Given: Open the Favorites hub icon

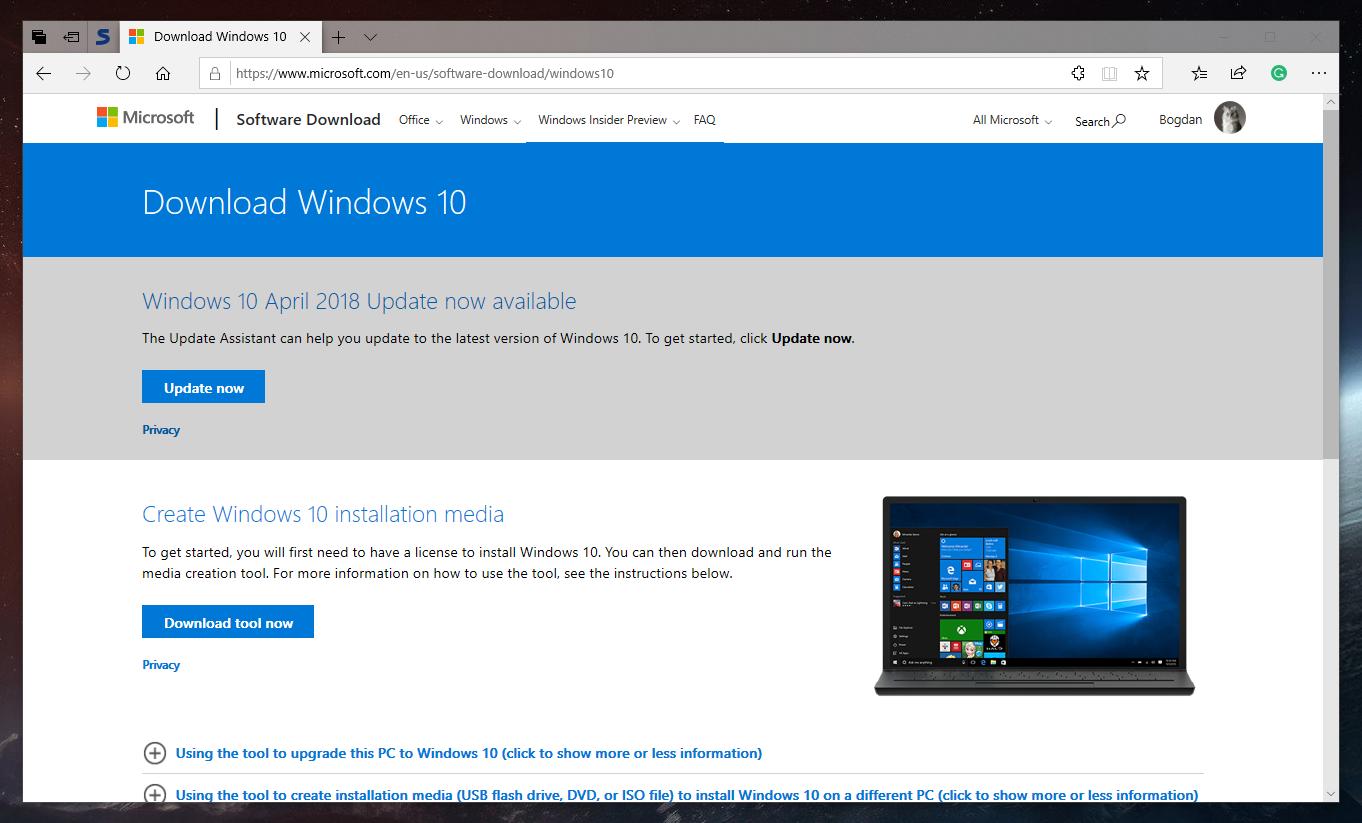Looking at the screenshot, I should pos(1199,73).
